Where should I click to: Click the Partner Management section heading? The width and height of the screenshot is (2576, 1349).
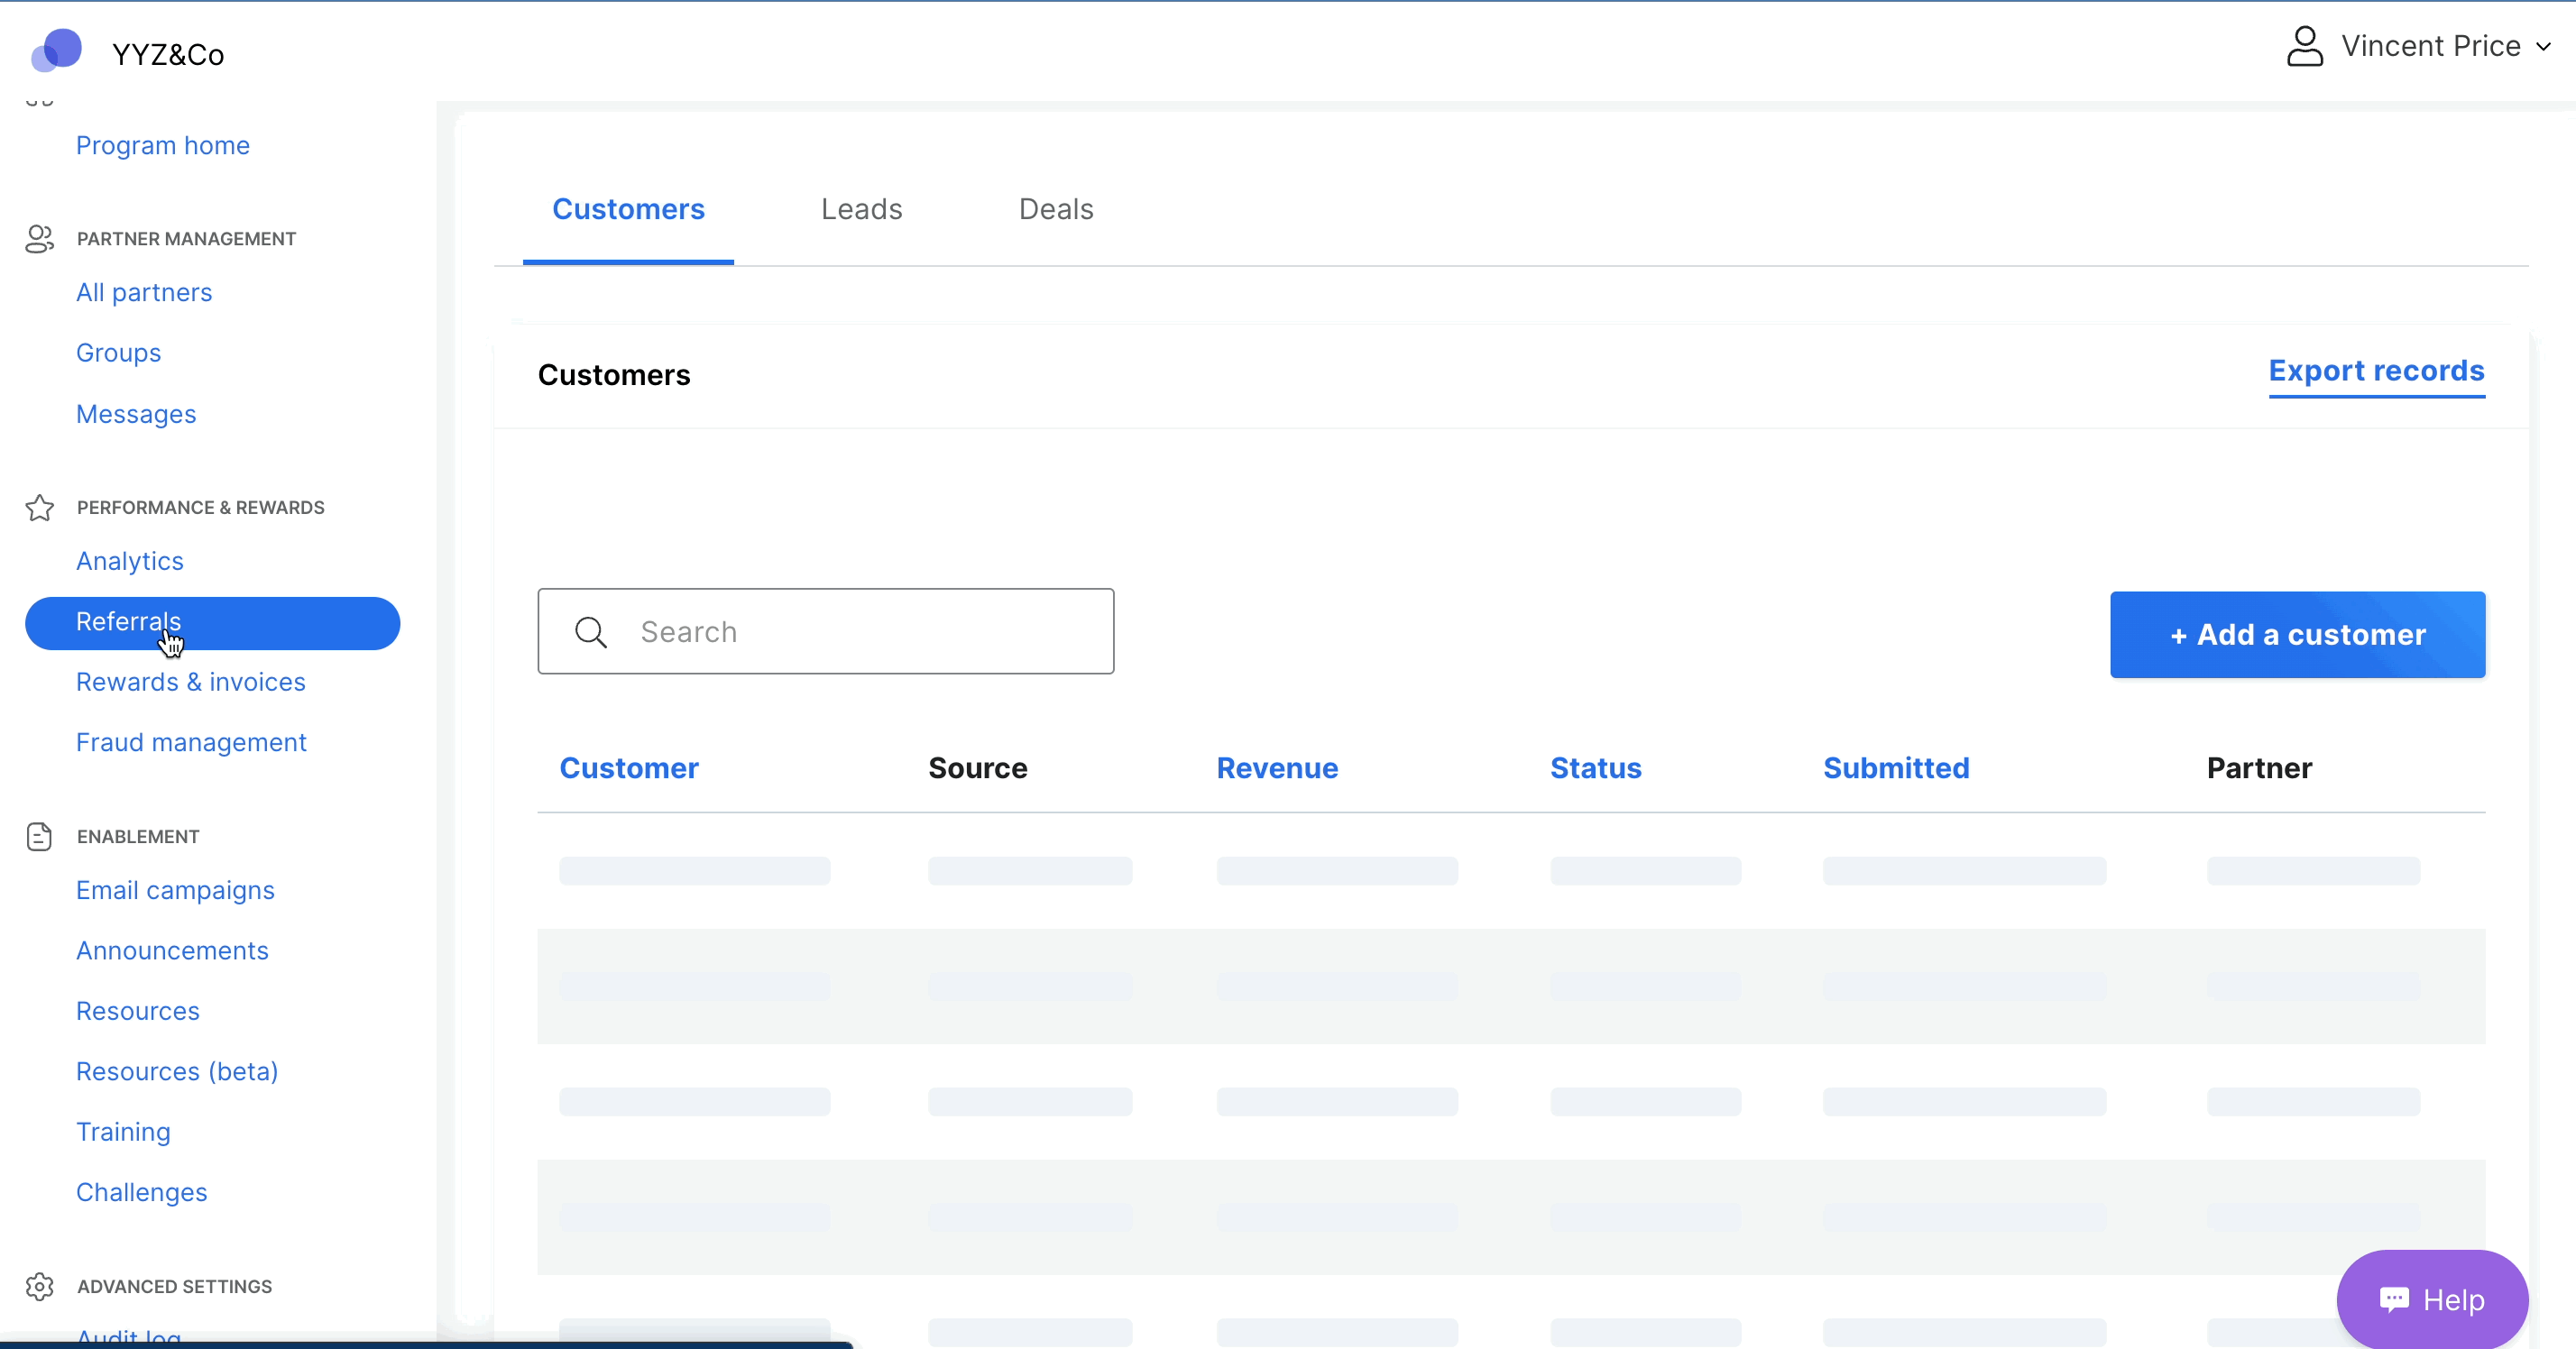click(186, 239)
